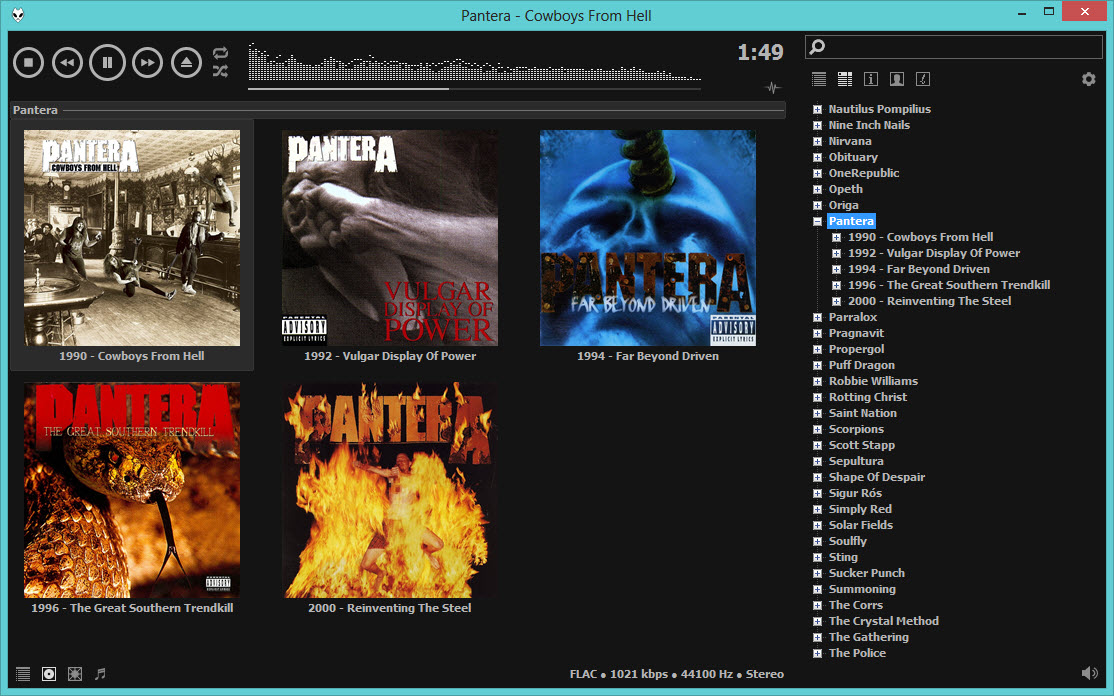
Task: Stop playback with the stop button
Action: click(x=29, y=63)
